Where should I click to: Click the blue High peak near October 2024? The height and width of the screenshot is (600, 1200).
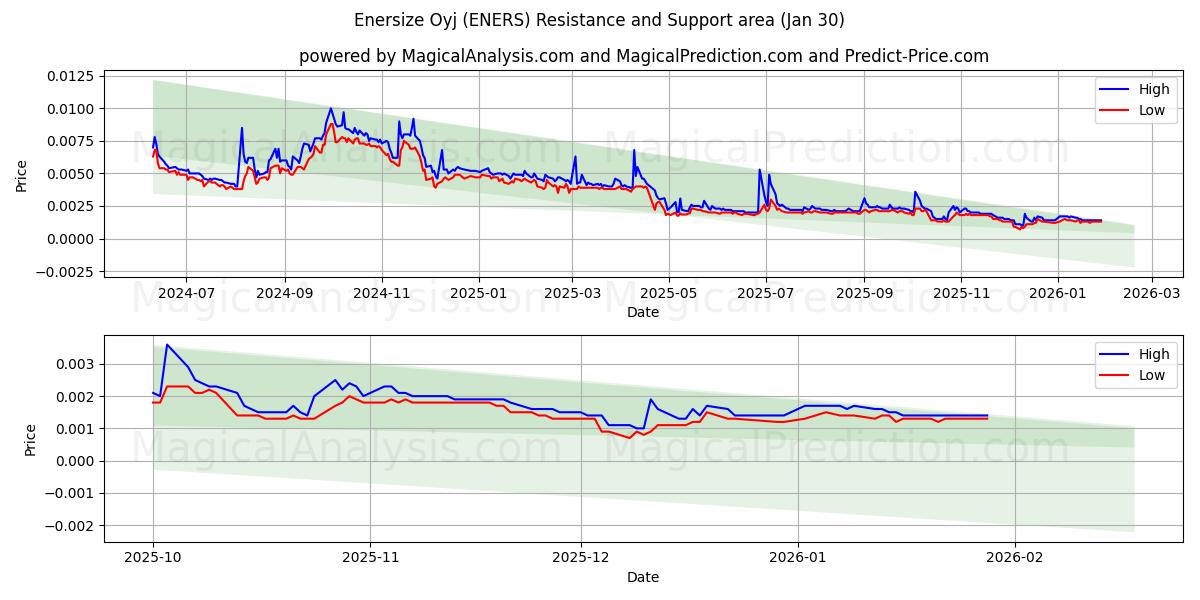pos(331,109)
